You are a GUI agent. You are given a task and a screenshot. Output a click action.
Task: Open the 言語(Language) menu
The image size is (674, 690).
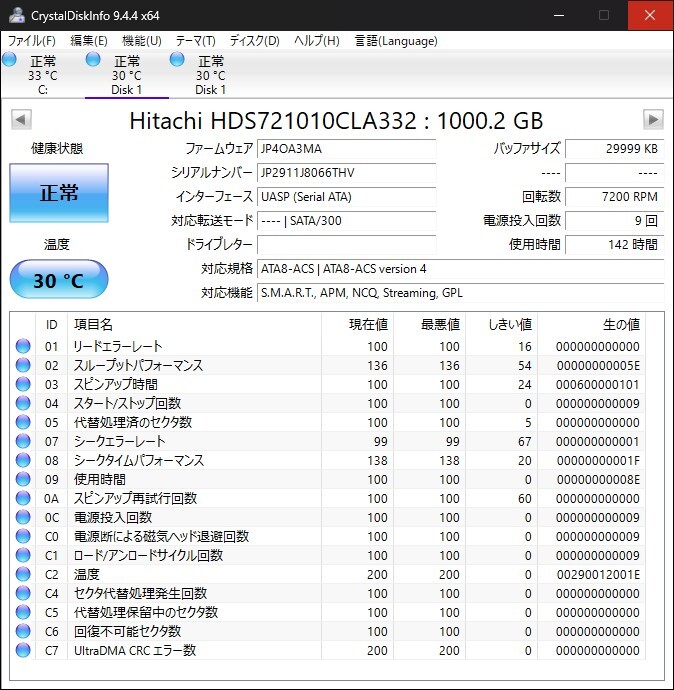tap(396, 41)
